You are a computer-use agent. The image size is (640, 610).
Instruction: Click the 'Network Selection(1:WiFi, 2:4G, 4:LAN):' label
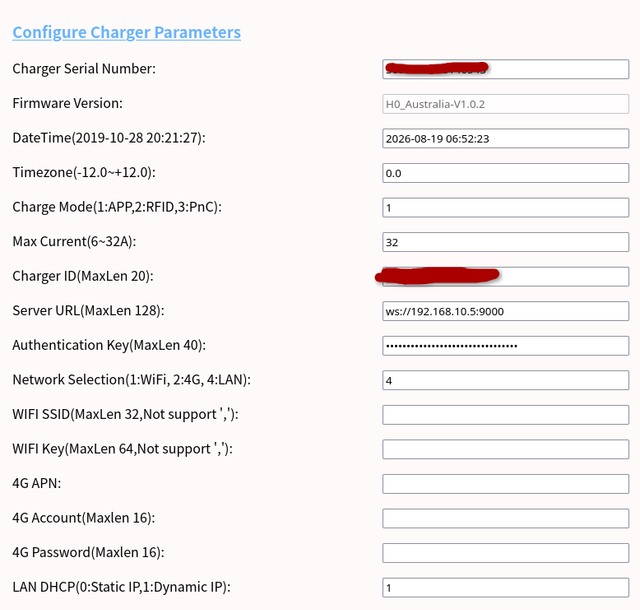(131, 380)
